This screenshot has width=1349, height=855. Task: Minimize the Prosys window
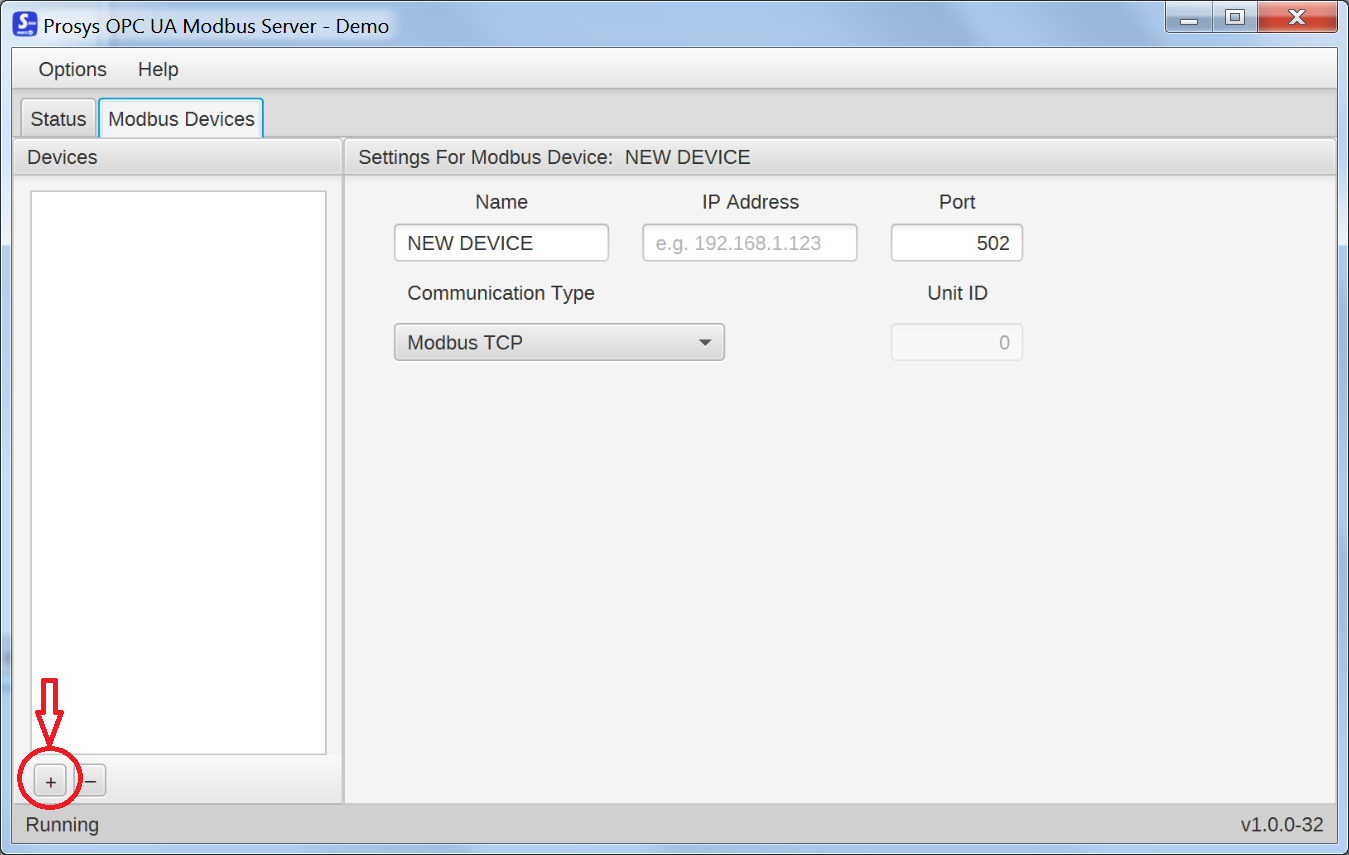[1189, 18]
